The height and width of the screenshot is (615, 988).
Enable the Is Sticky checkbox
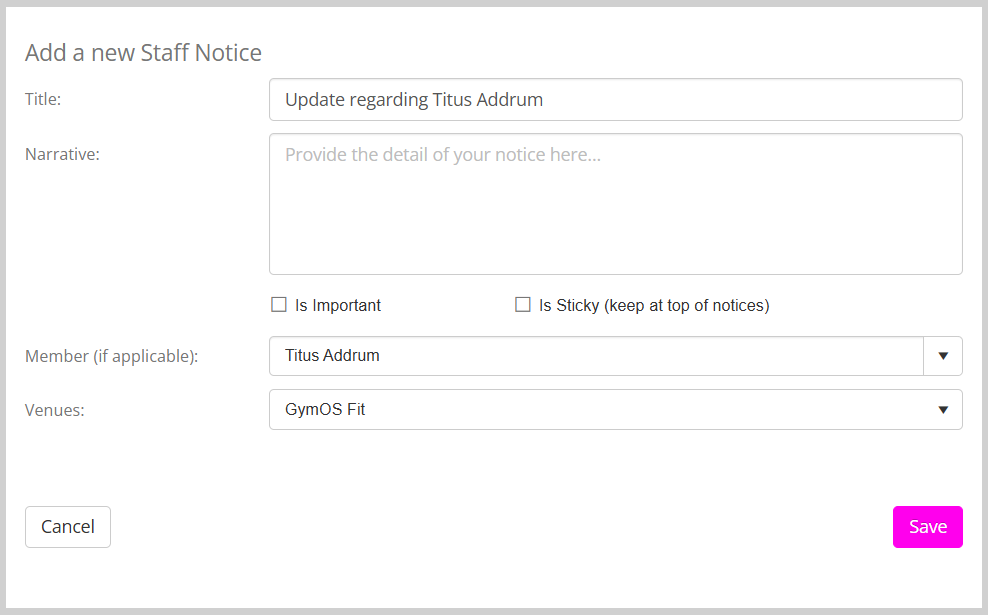(x=522, y=305)
